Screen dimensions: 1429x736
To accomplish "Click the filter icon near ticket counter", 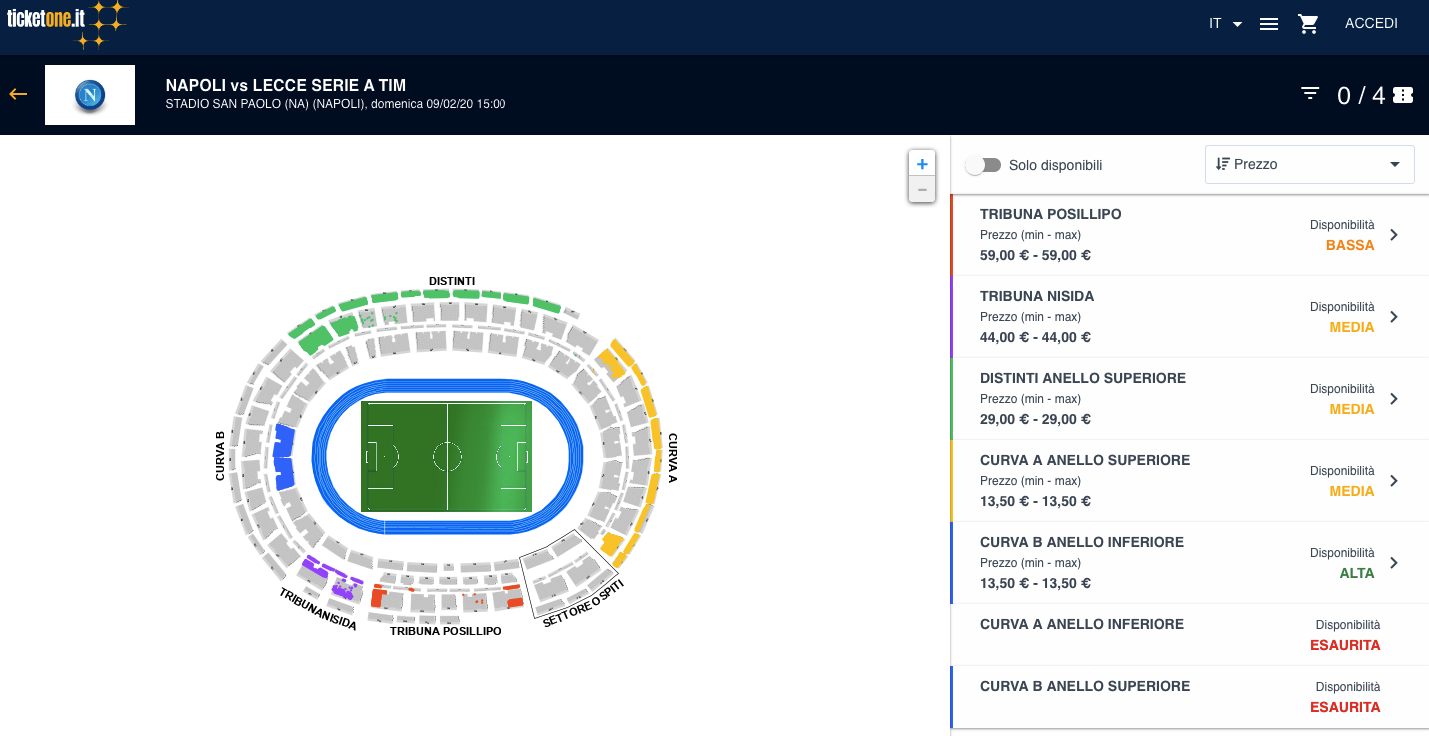I will pyautogui.click(x=1310, y=93).
